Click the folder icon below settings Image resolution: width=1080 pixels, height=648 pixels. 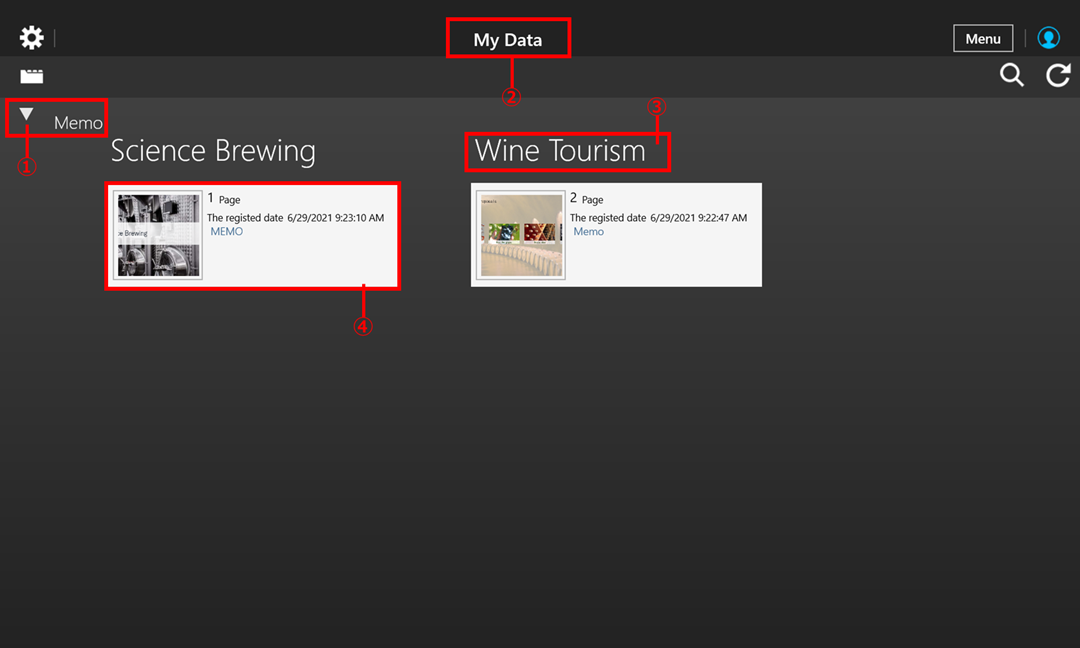click(32, 76)
